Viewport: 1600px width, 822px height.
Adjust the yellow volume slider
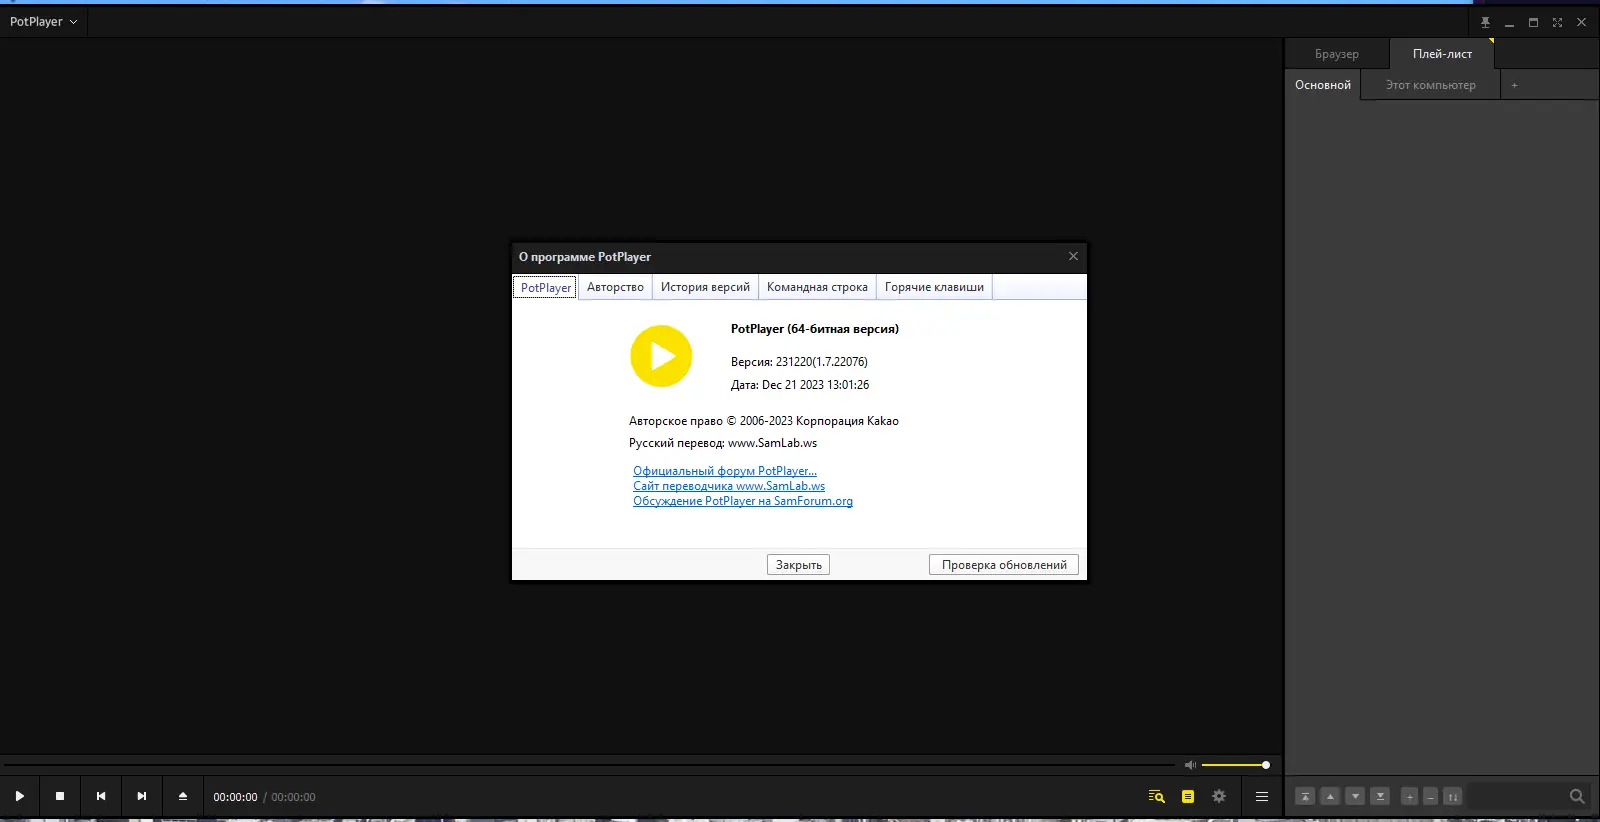click(1235, 765)
